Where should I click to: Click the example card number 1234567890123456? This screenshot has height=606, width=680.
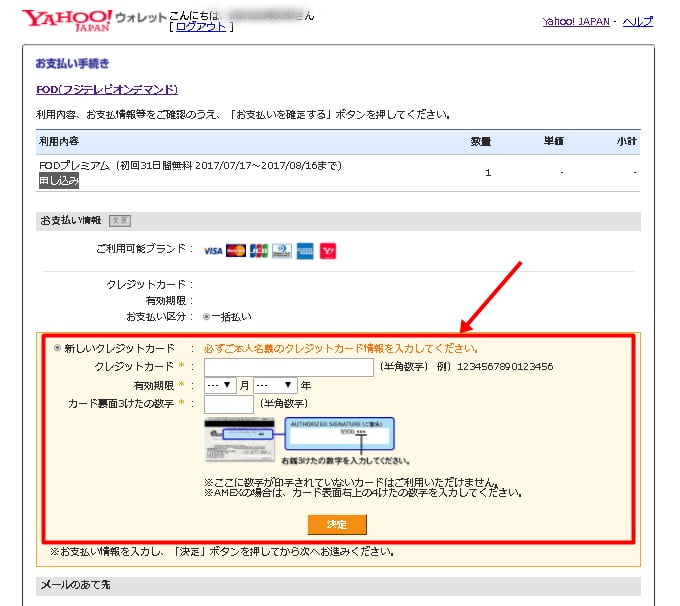[x=505, y=367]
